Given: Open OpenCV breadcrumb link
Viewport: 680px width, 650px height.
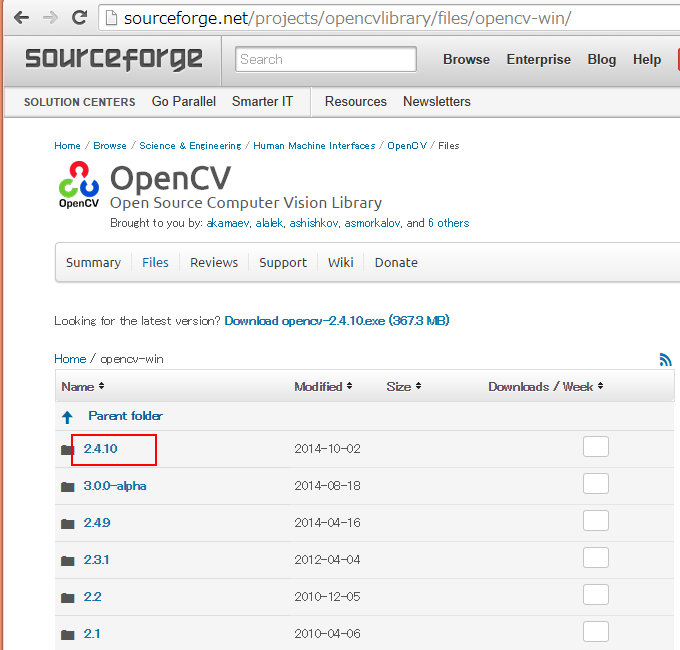Looking at the screenshot, I should click(407, 146).
